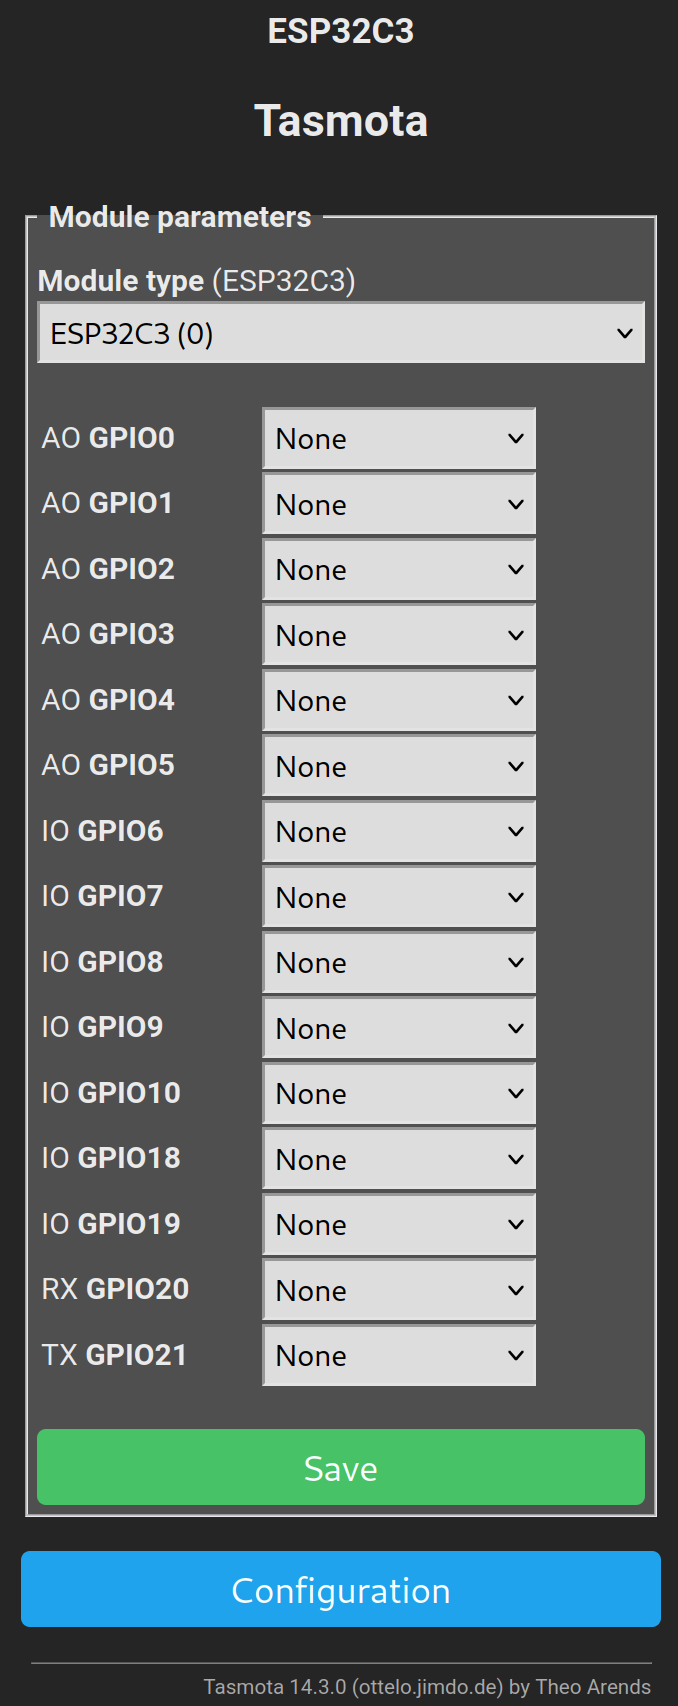678x1706 pixels.
Task: Expand the GPIO7 function list
Action: pos(399,897)
